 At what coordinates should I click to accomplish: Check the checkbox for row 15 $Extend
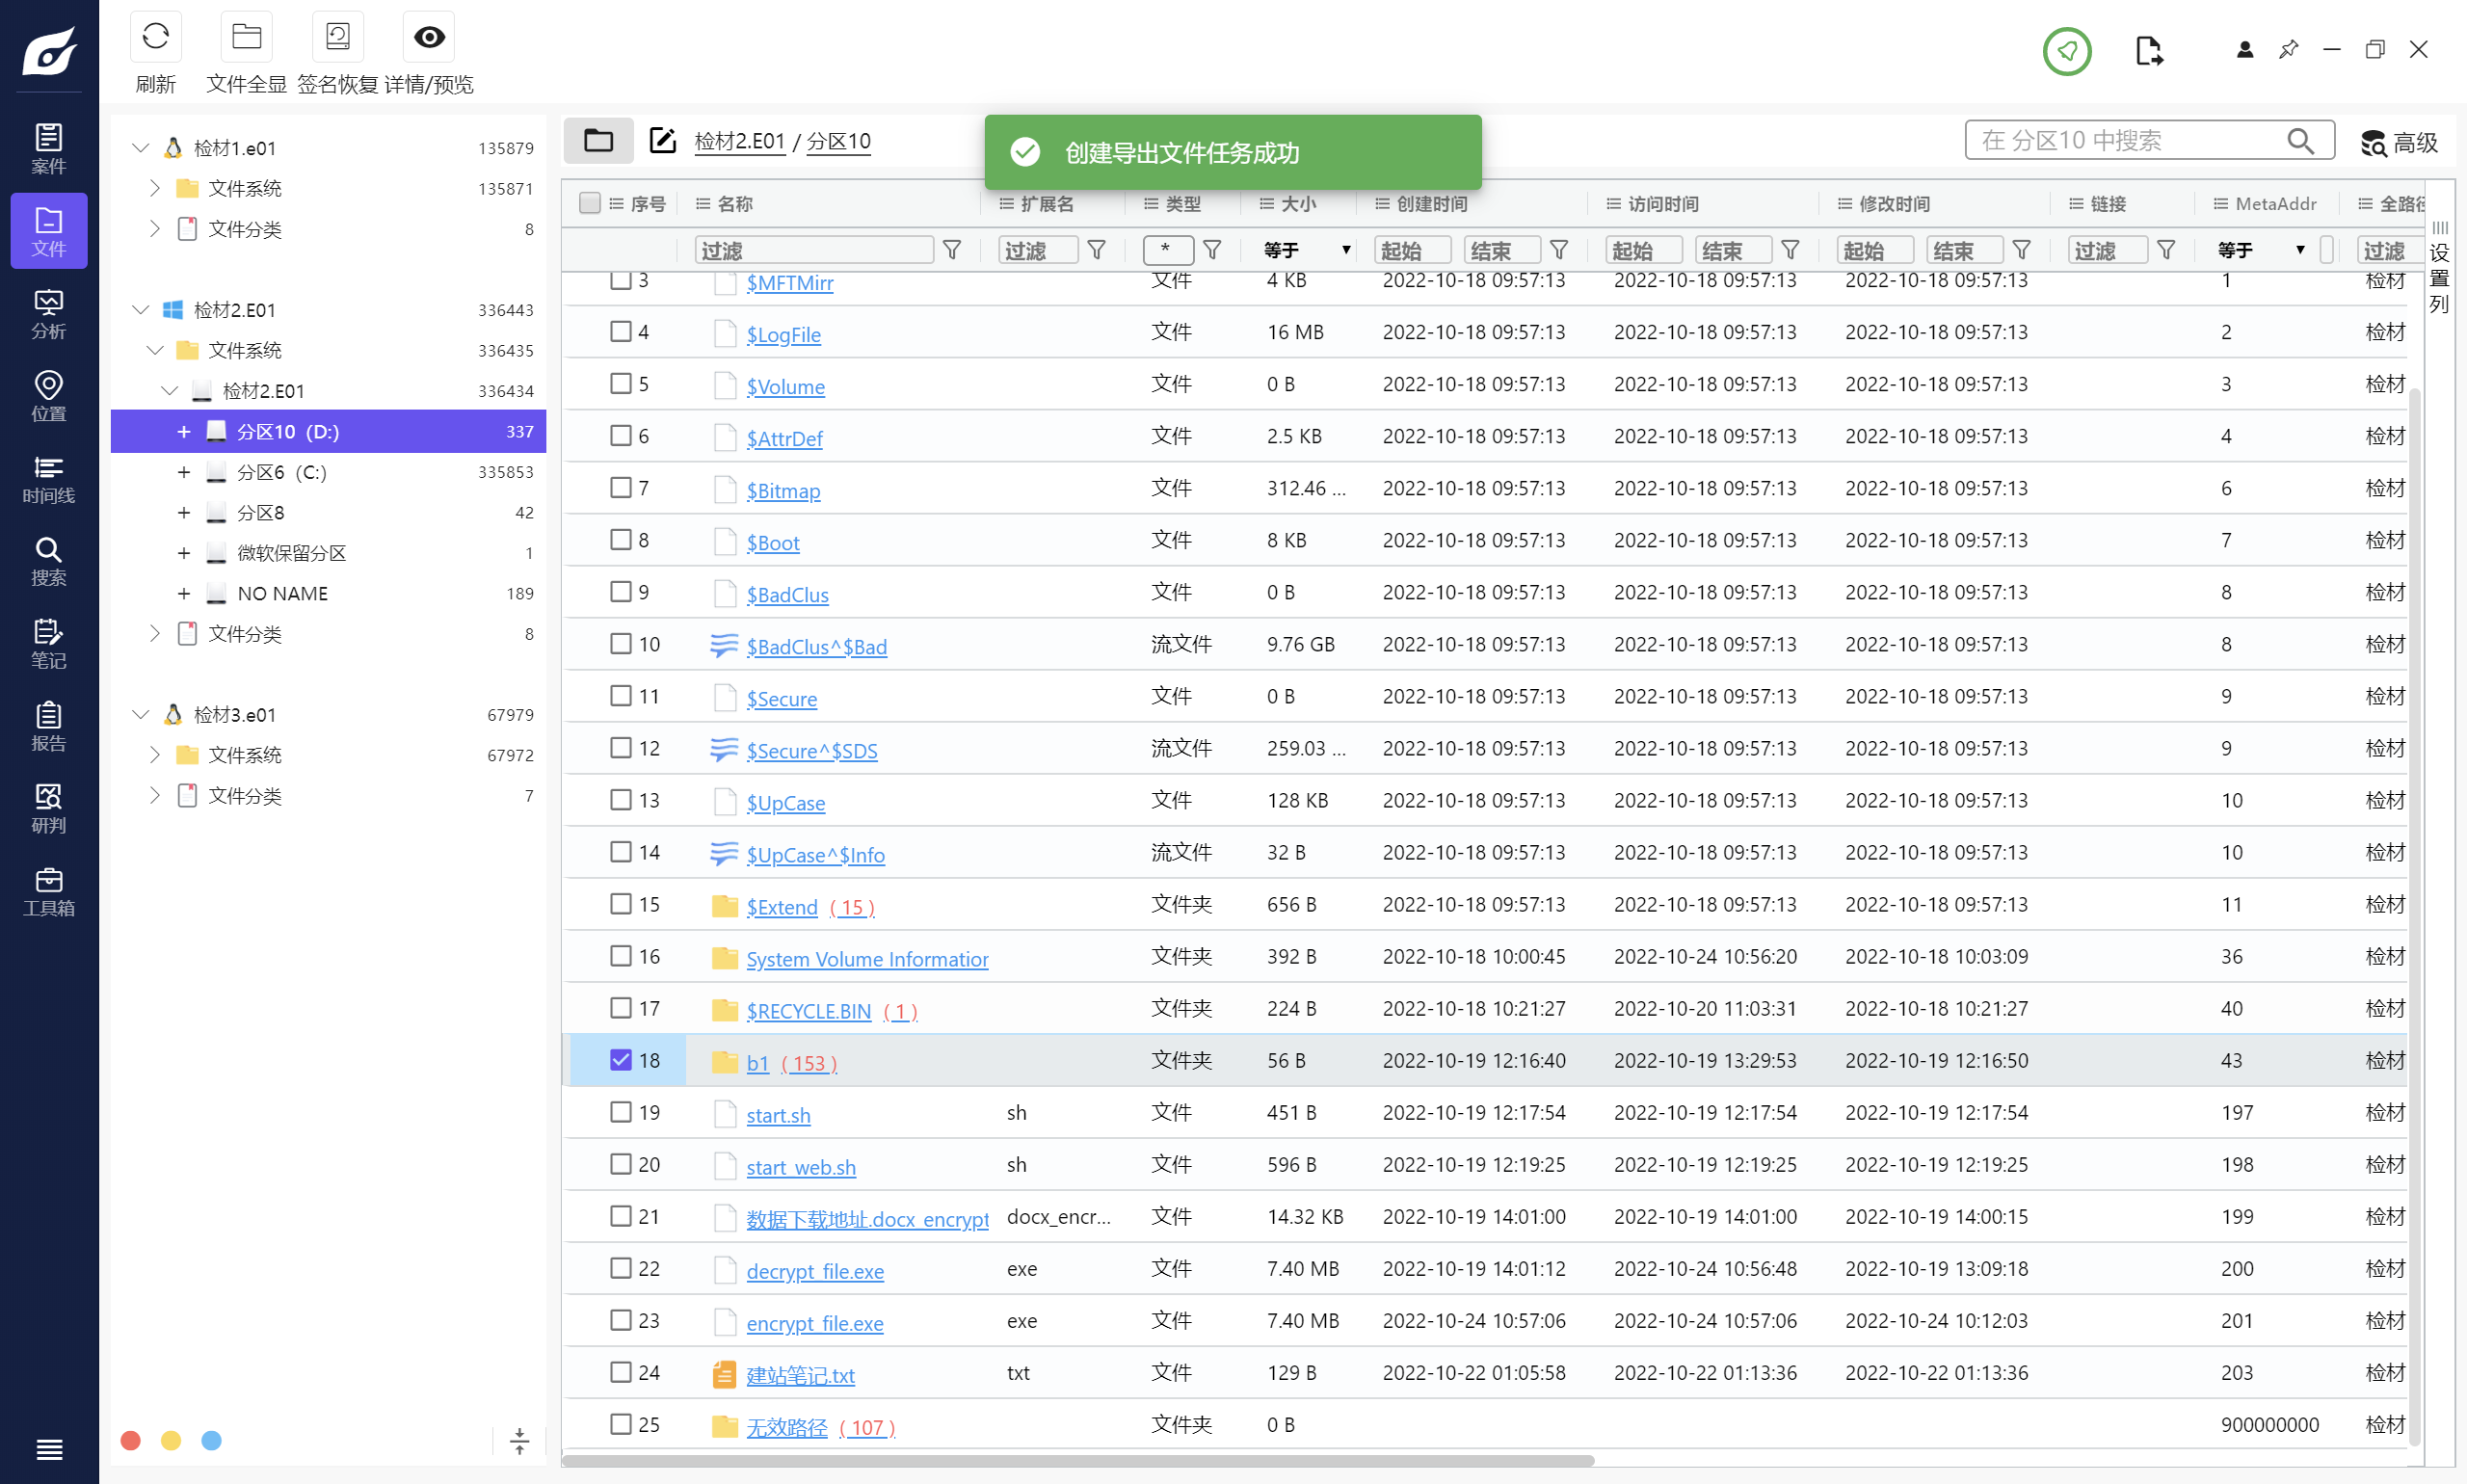[x=621, y=903]
